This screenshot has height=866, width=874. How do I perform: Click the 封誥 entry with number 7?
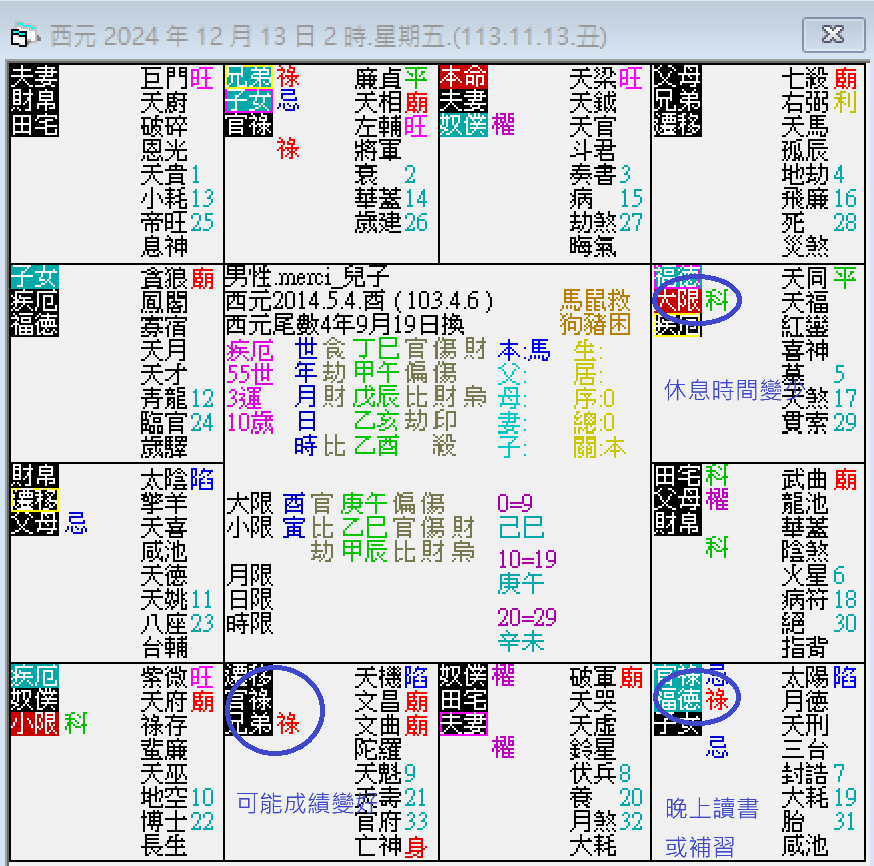(x=813, y=773)
